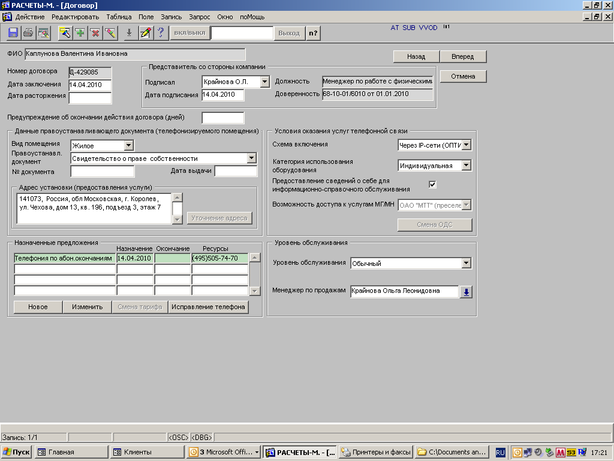Click the save floppy disk toolbar icon
The image size is (614, 461).
(12, 33)
